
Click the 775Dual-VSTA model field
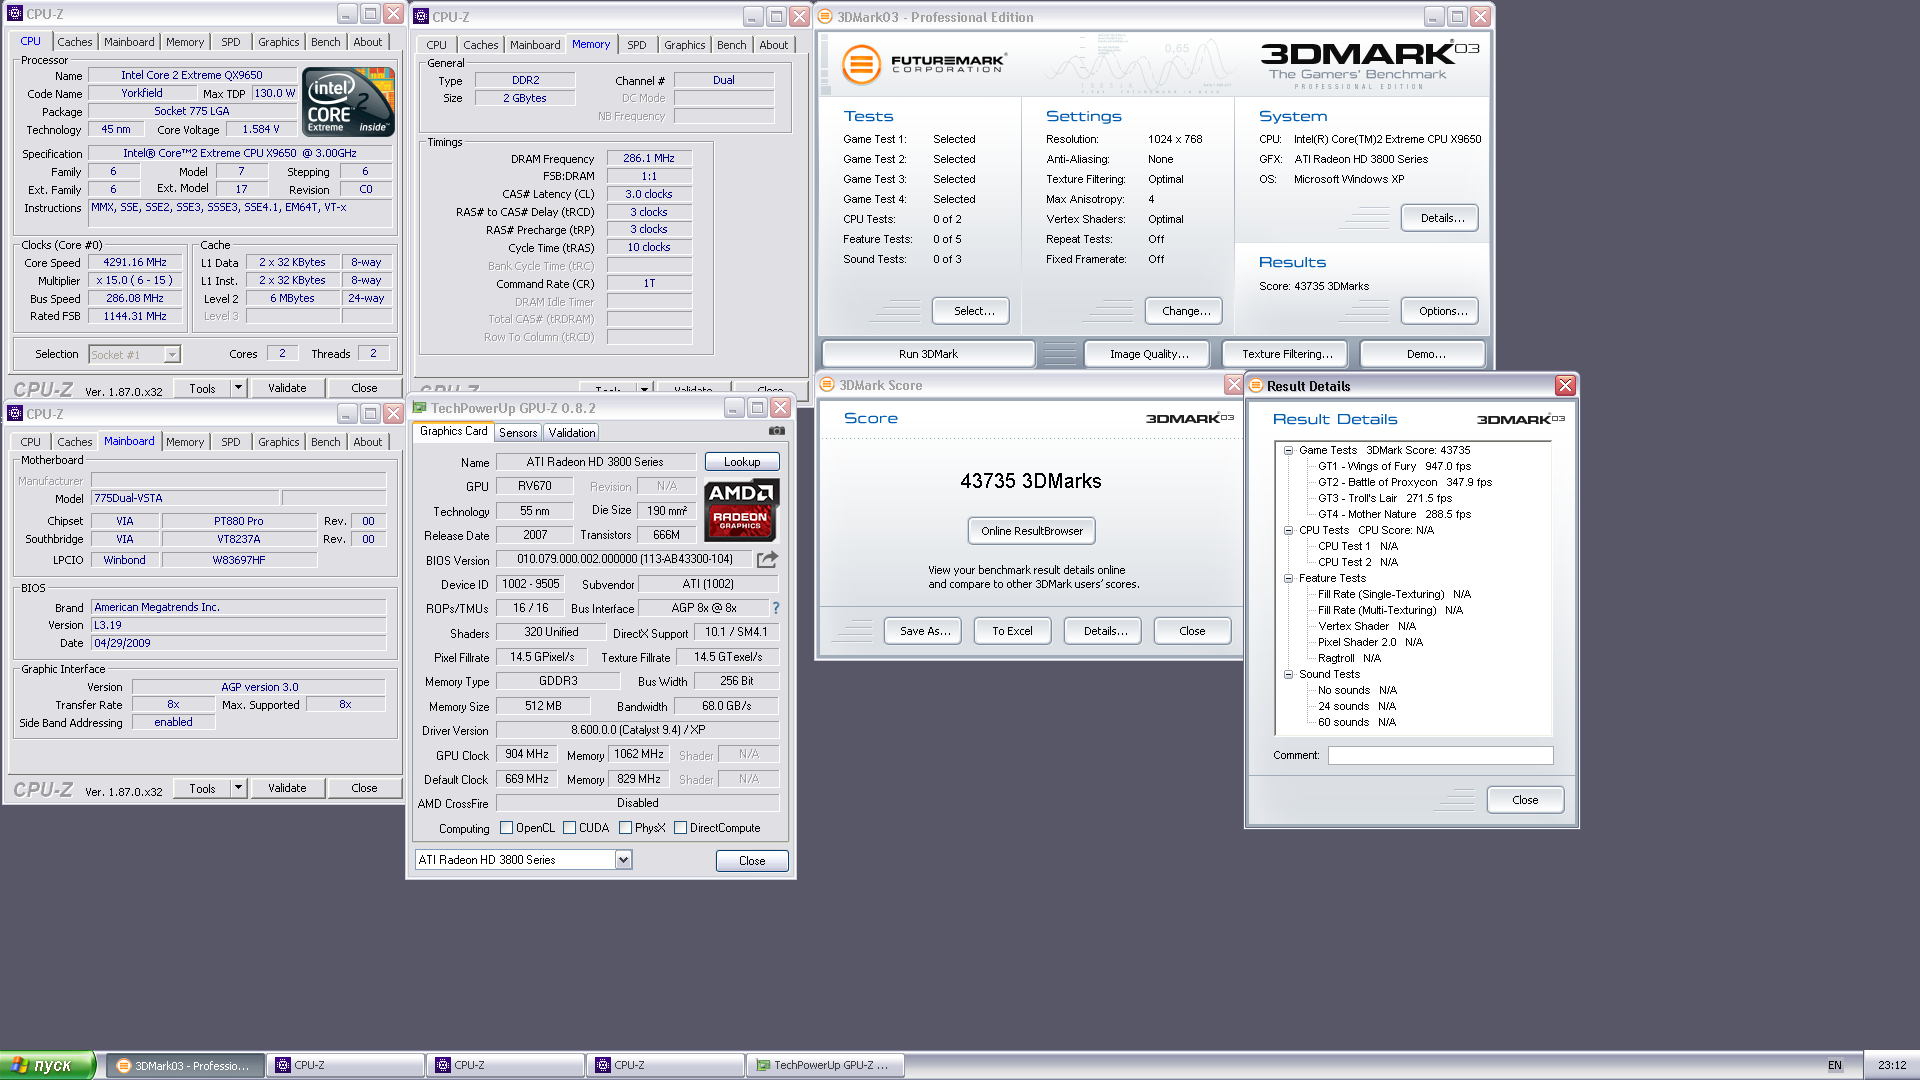pyautogui.click(x=185, y=498)
